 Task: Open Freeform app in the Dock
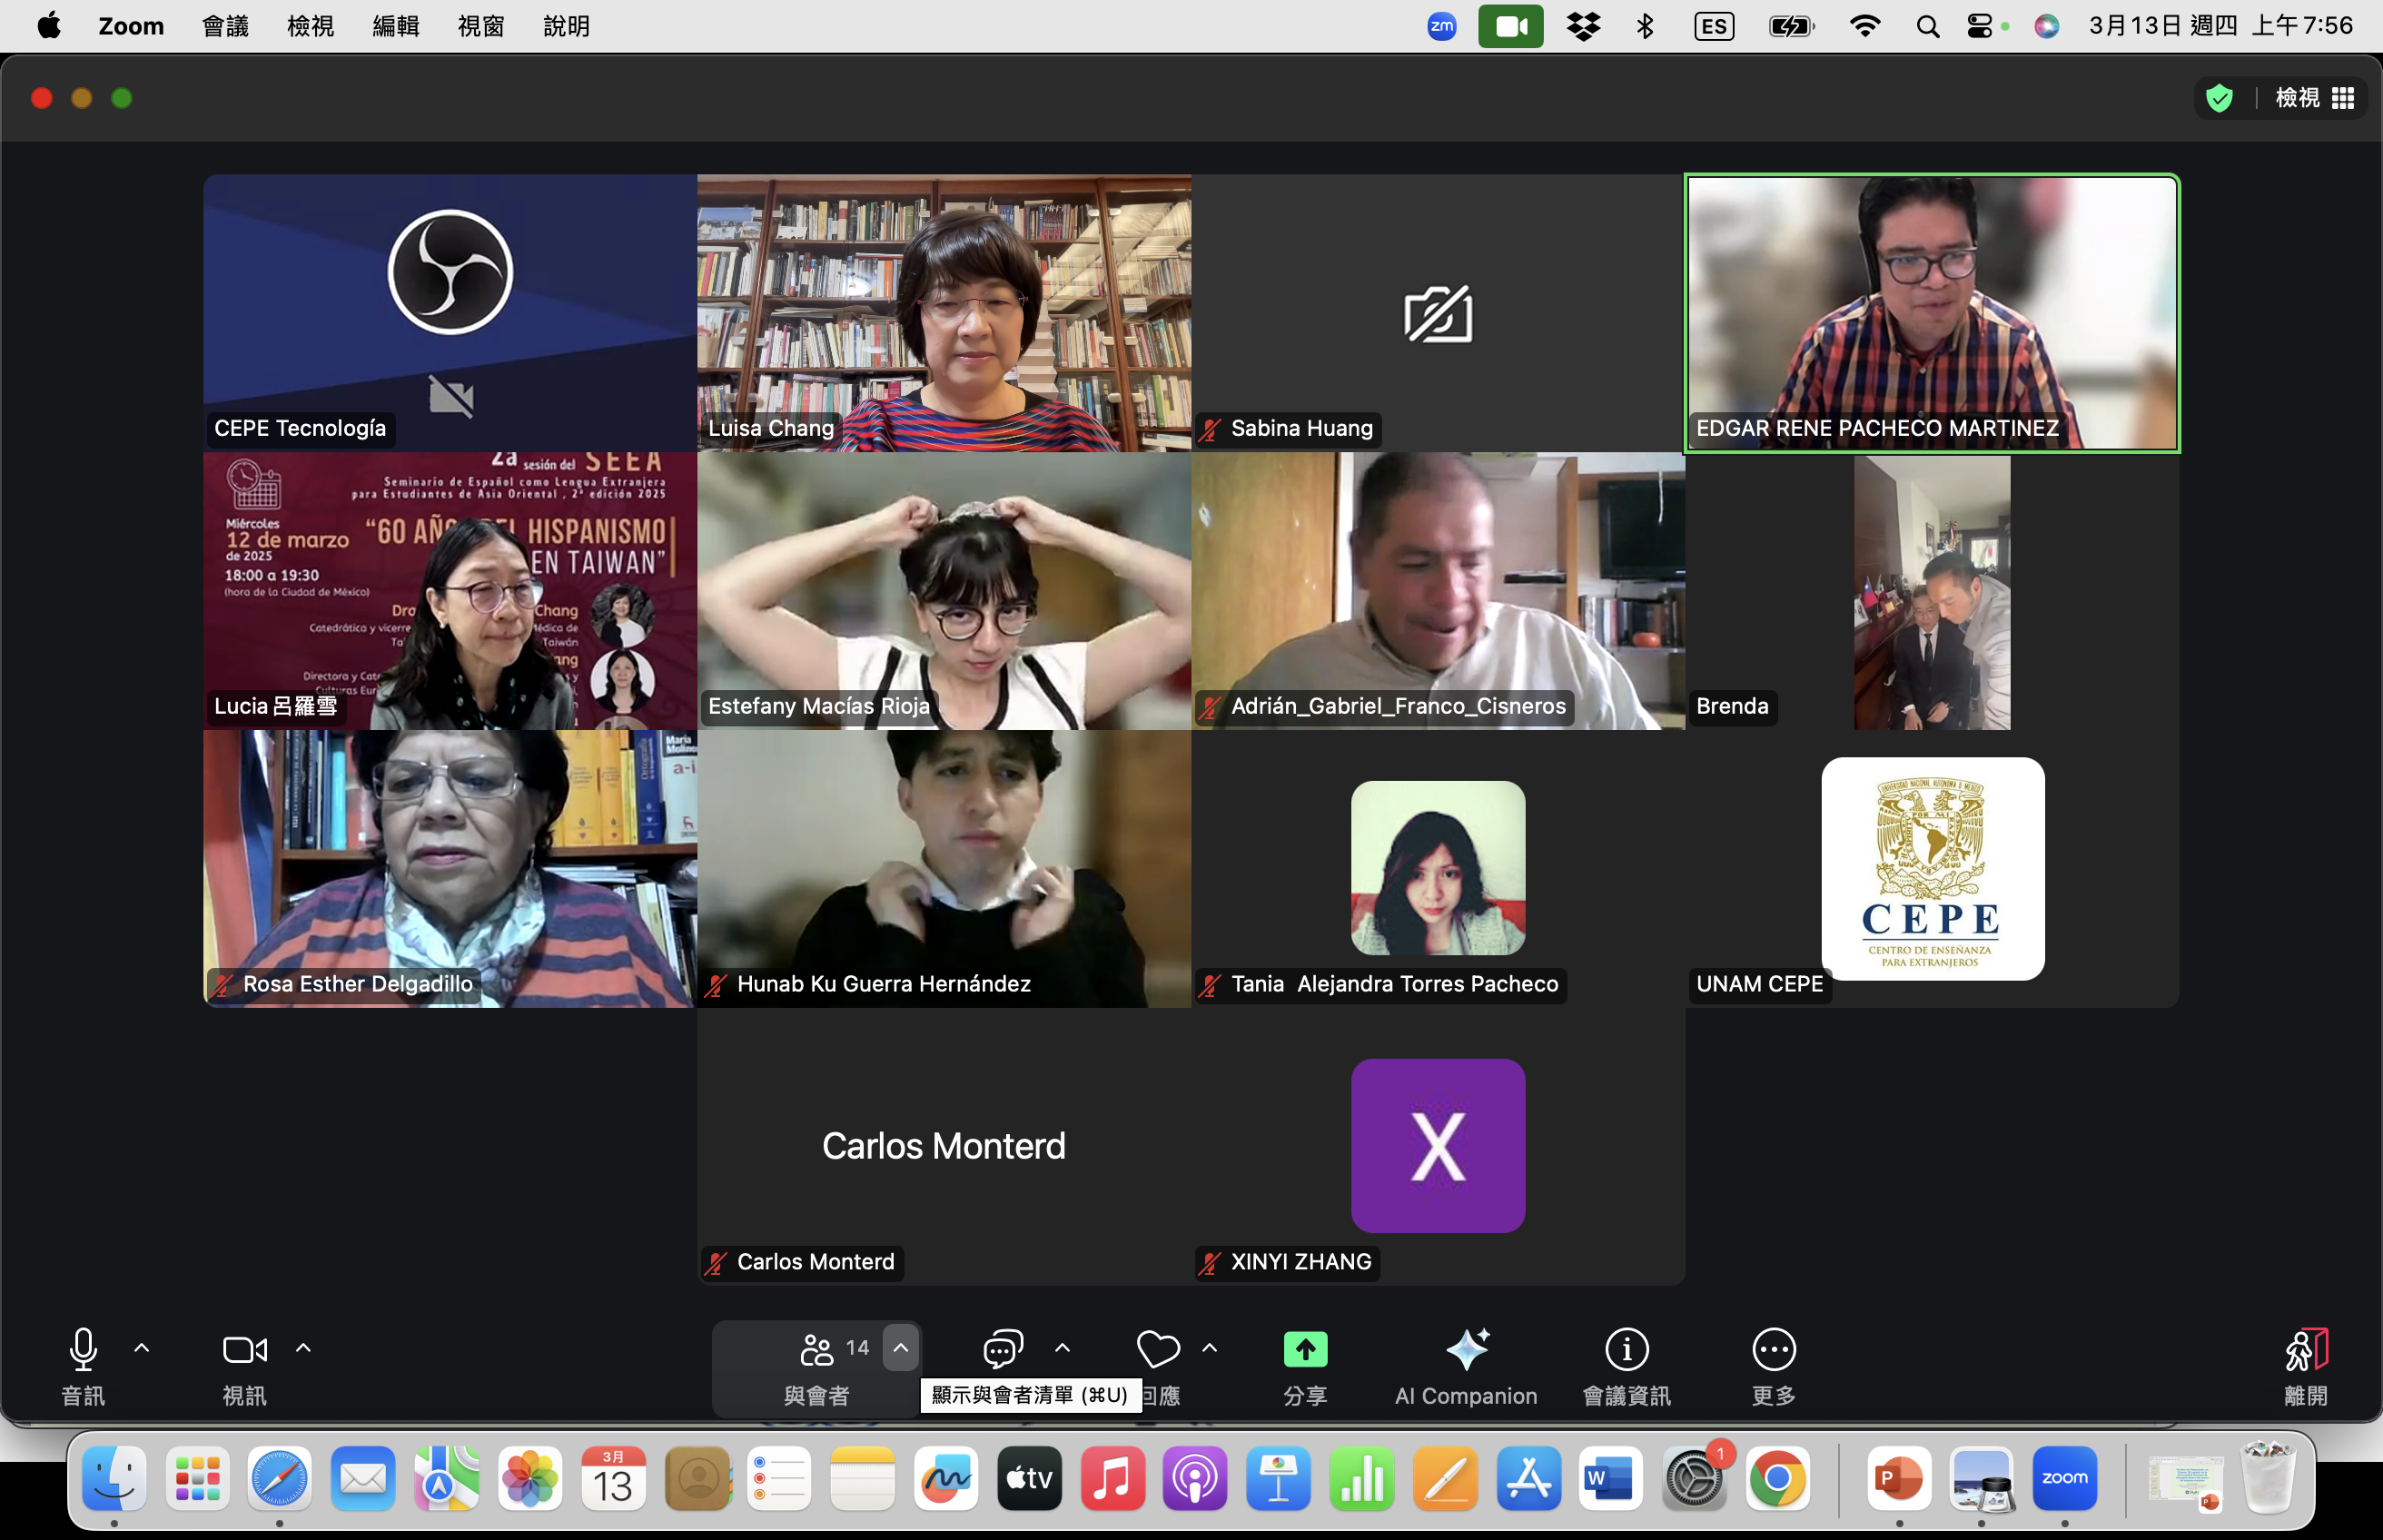945,1478
